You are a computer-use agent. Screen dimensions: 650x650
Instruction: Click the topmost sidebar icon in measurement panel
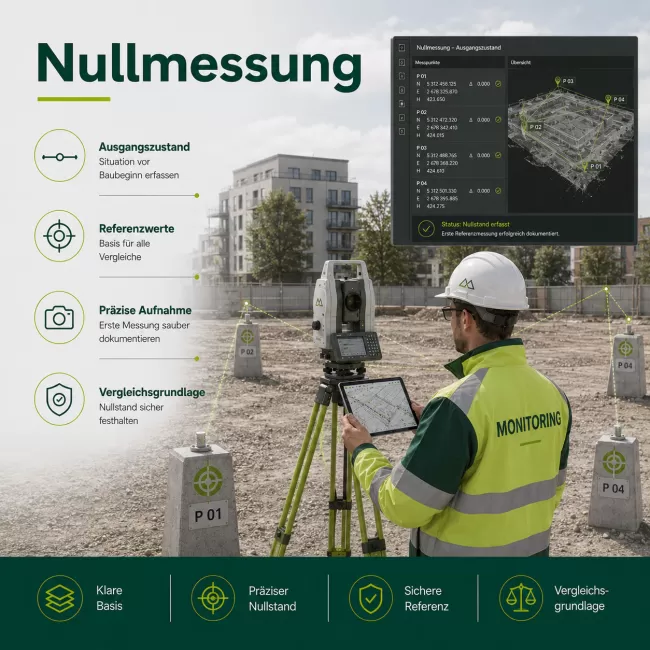tap(402, 48)
